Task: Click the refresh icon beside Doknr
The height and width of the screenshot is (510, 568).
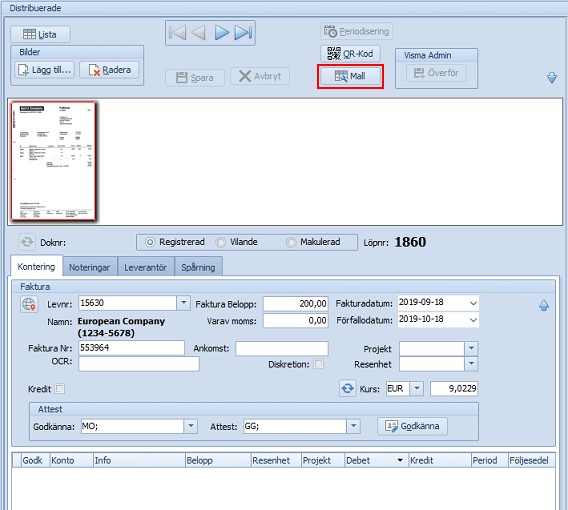Action: click(27, 242)
